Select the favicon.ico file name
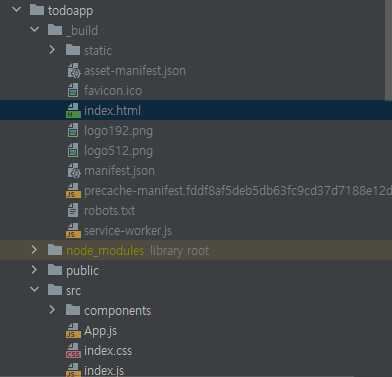This screenshot has height=377, width=392. (x=113, y=91)
